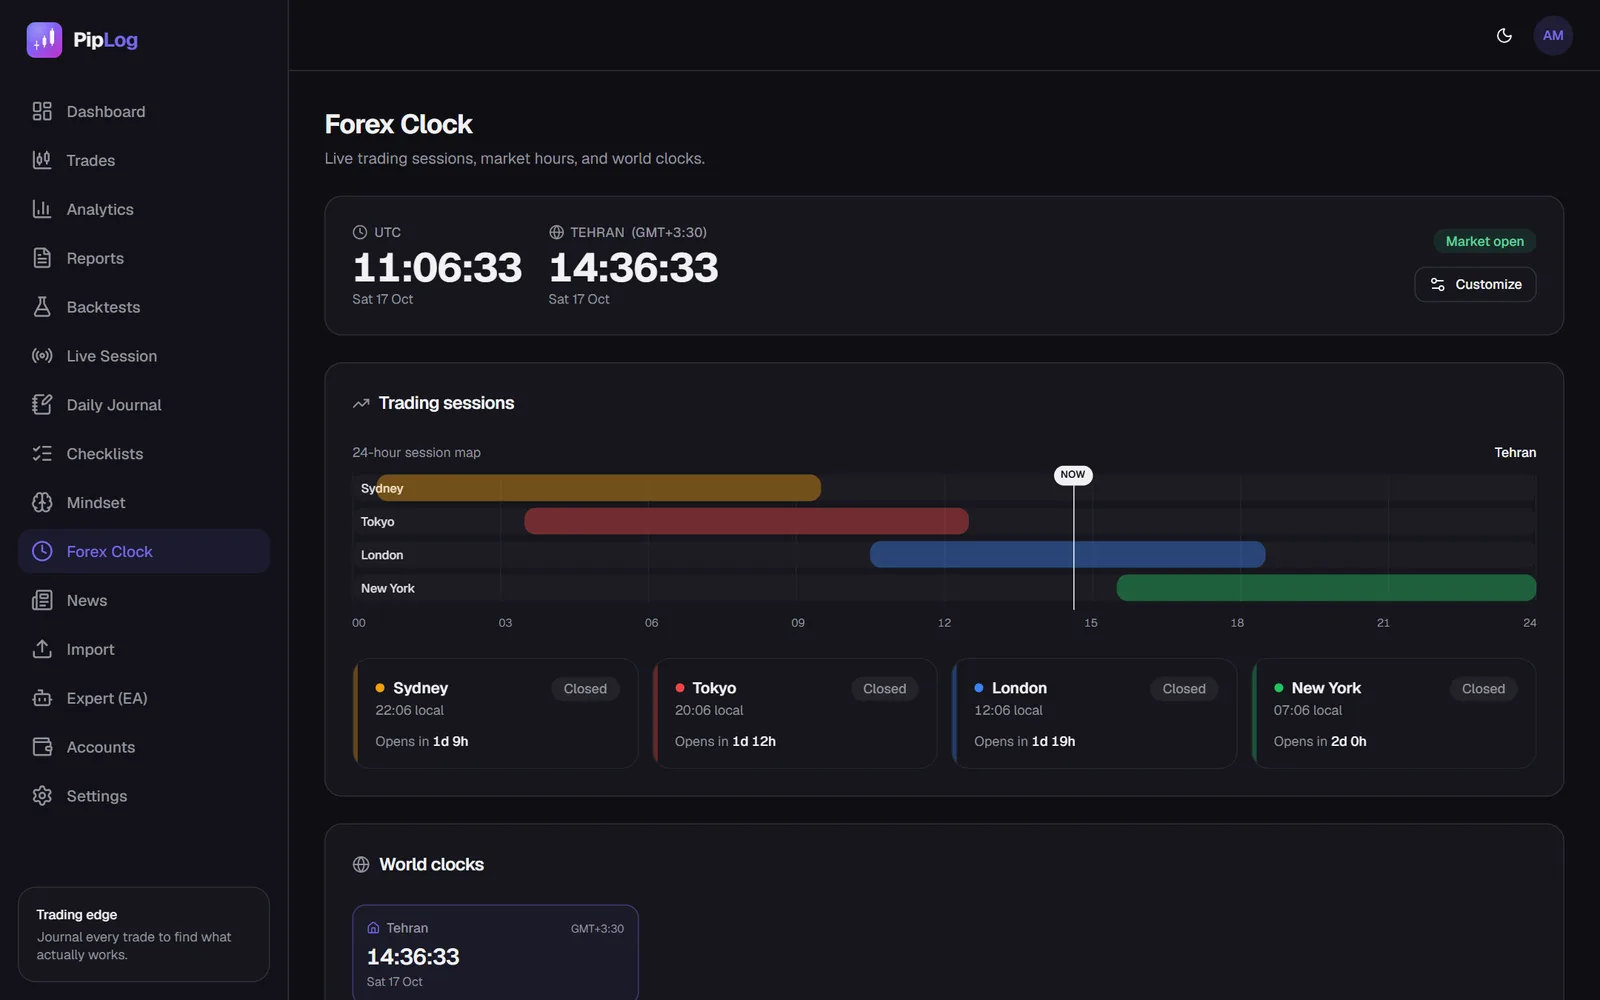The height and width of the screenshot is (1000, 1600).
Task: Click the Accounts wallet icon
Action: 42,748
